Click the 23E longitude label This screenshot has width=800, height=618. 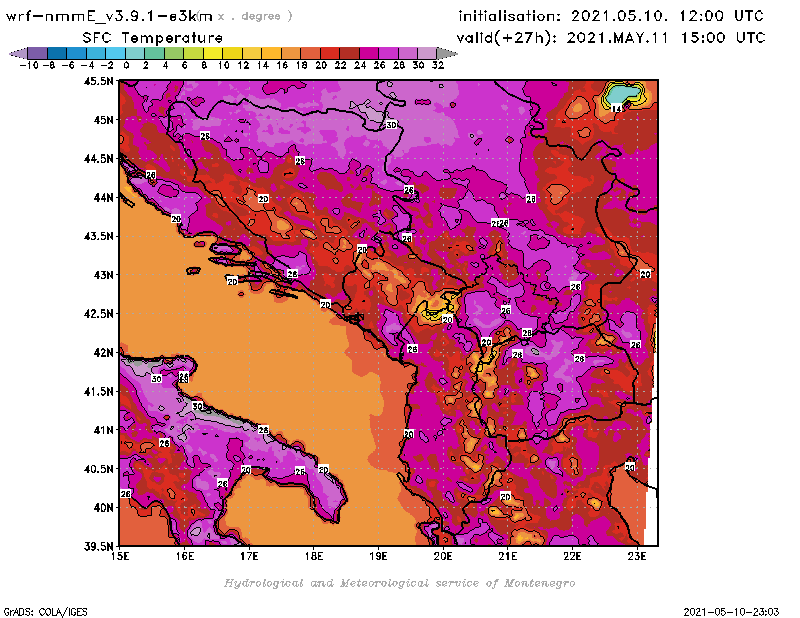click(x=637, y=556)
